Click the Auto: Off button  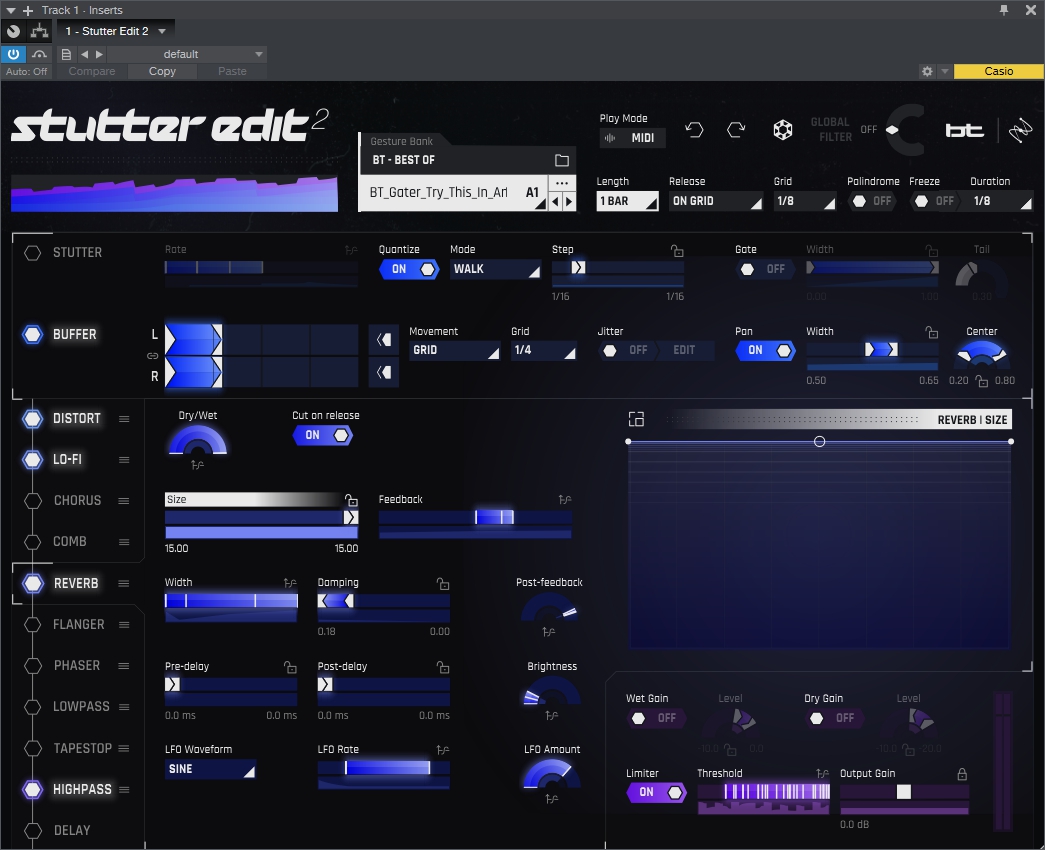[27, 71]
